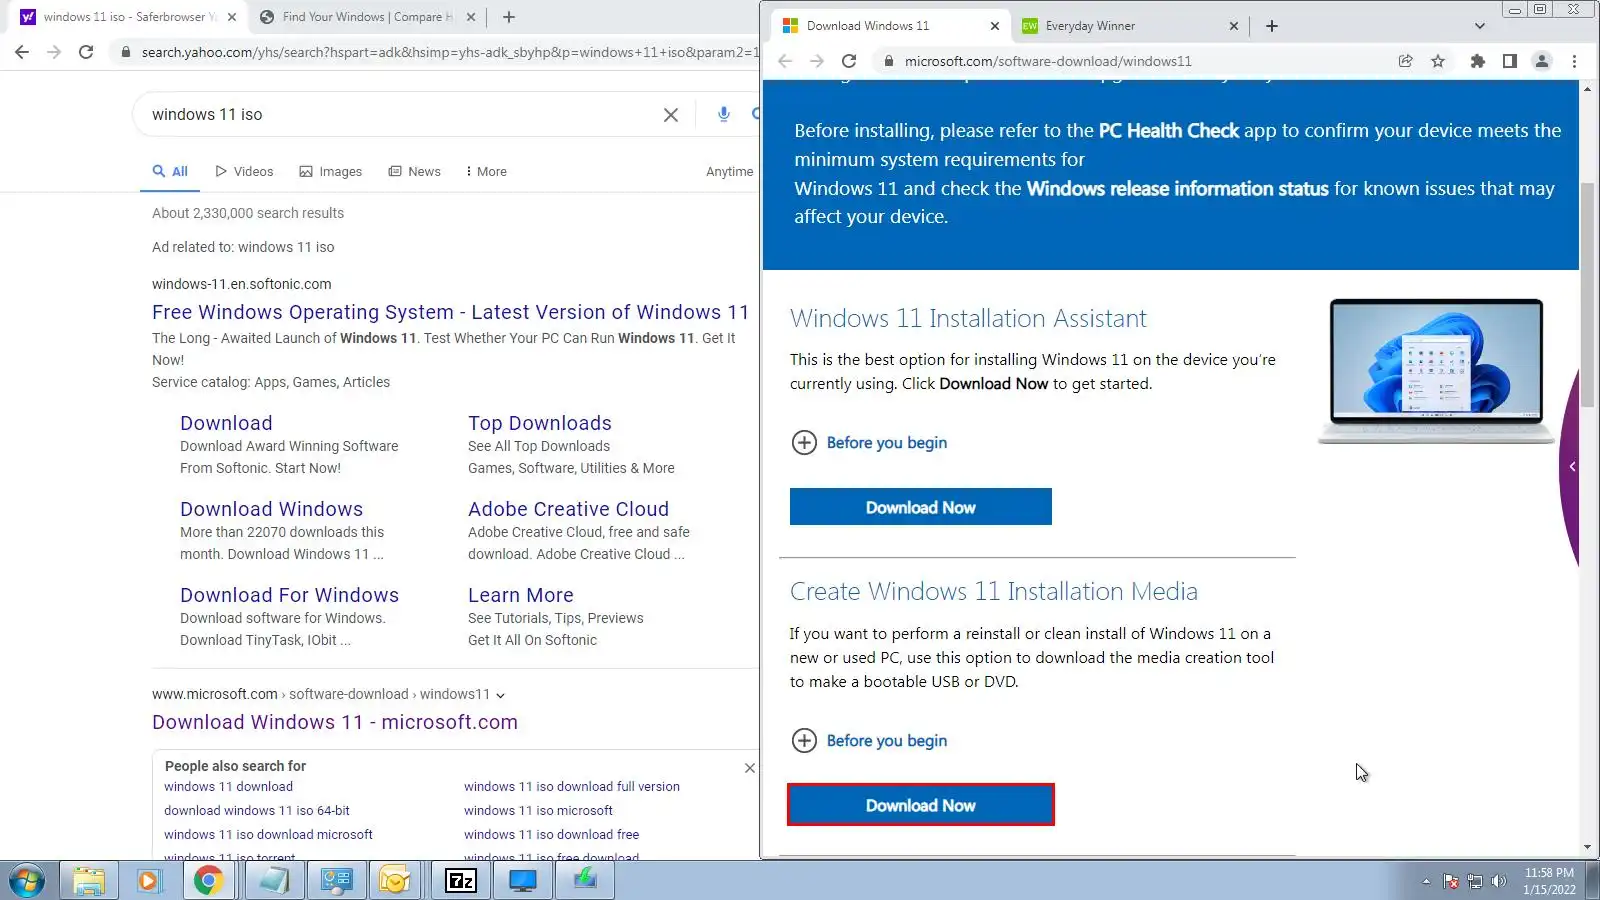
Task: Open the notepad app on the taskbar
Action: [273, 881]
